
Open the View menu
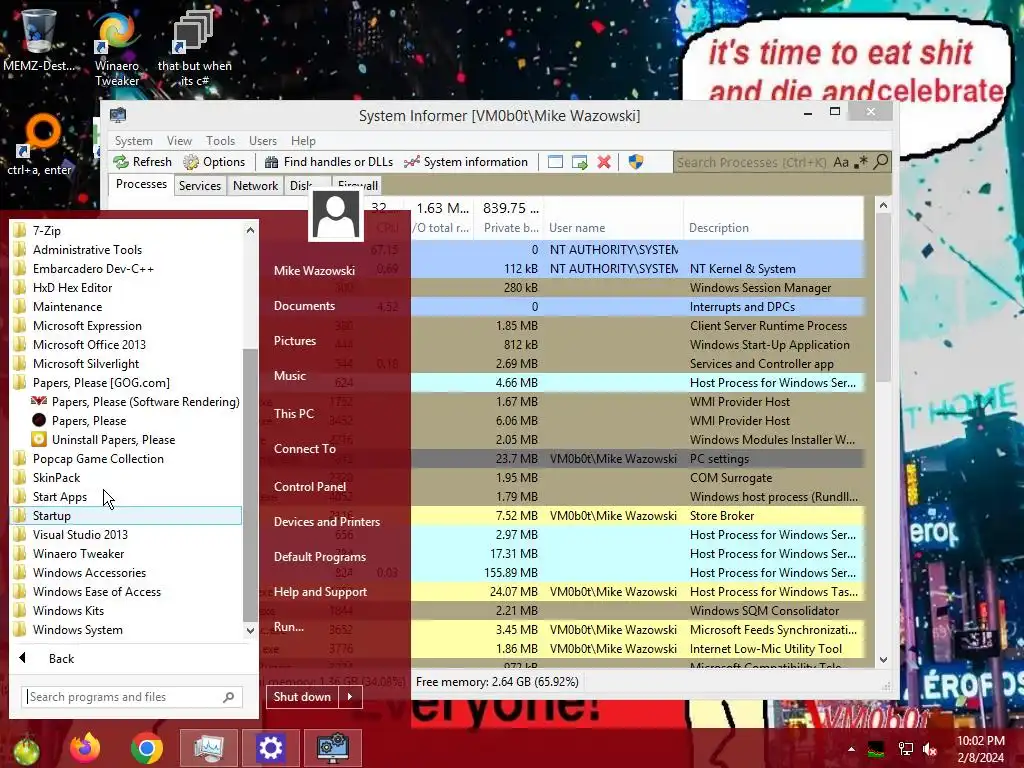click(179, 140)
